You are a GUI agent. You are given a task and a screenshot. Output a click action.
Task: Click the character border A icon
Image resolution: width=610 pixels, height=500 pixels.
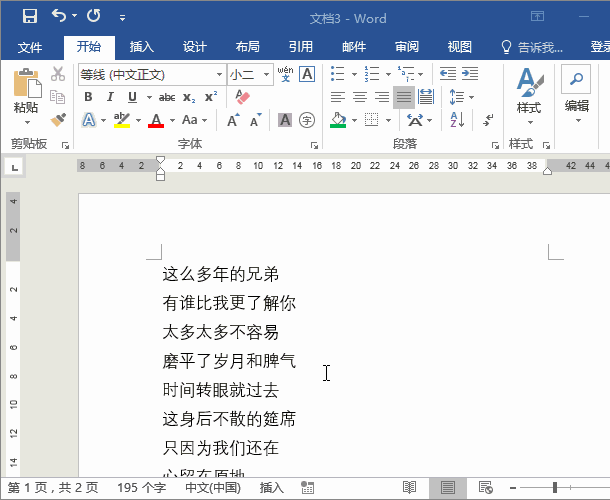click(x=307, y=74)
